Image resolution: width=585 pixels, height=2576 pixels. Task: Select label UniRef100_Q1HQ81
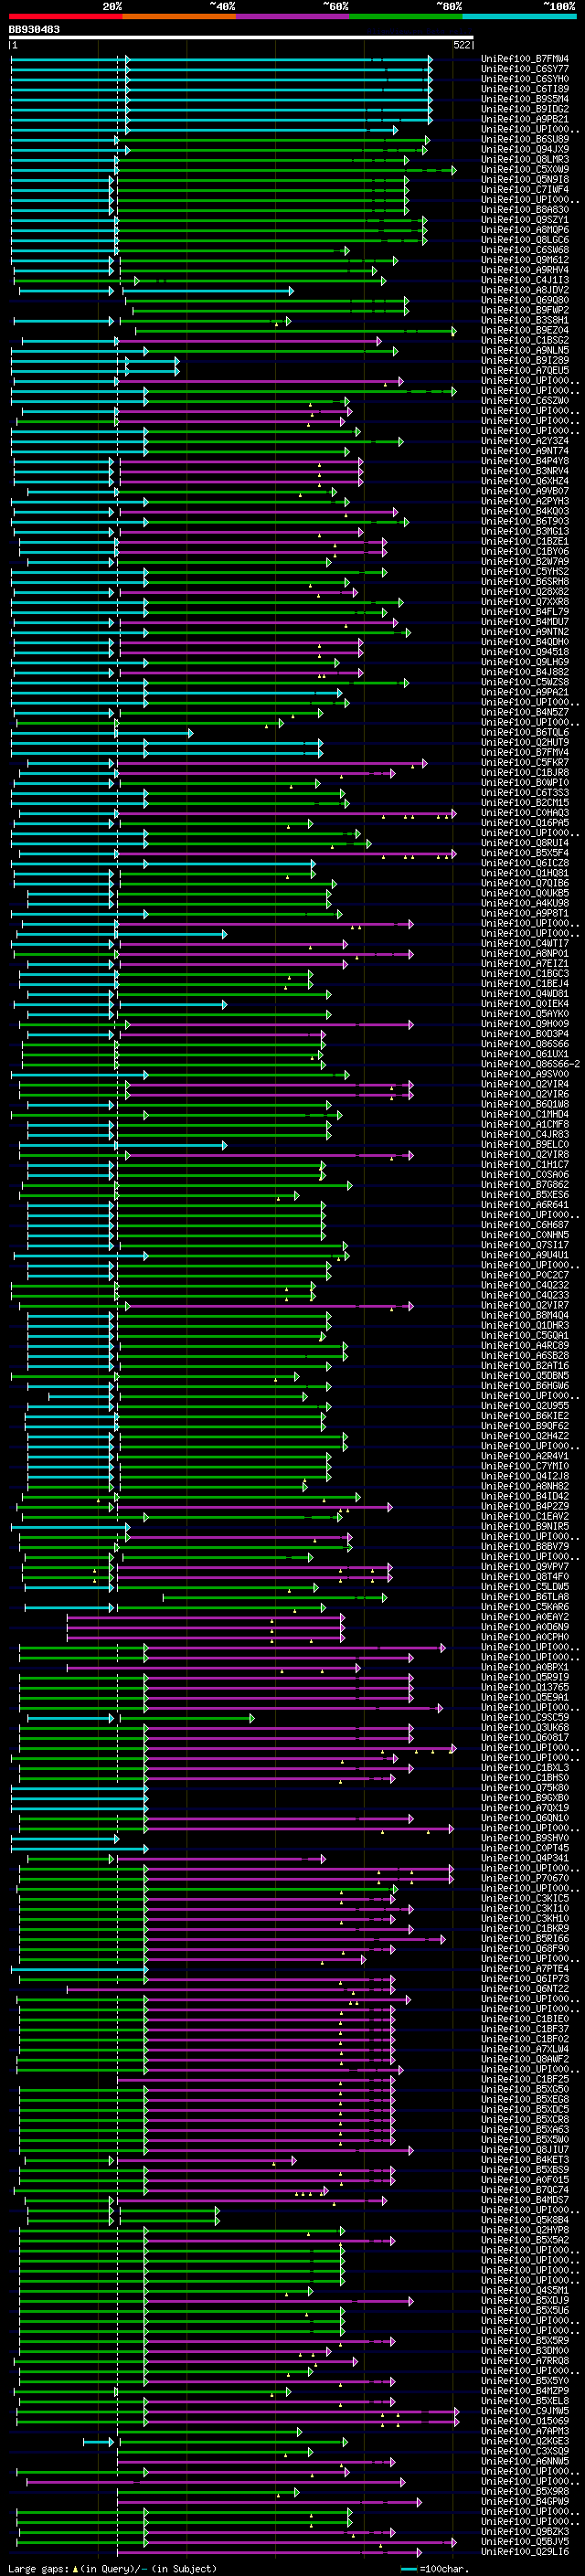pyautogui.click(x=525, y=874)
